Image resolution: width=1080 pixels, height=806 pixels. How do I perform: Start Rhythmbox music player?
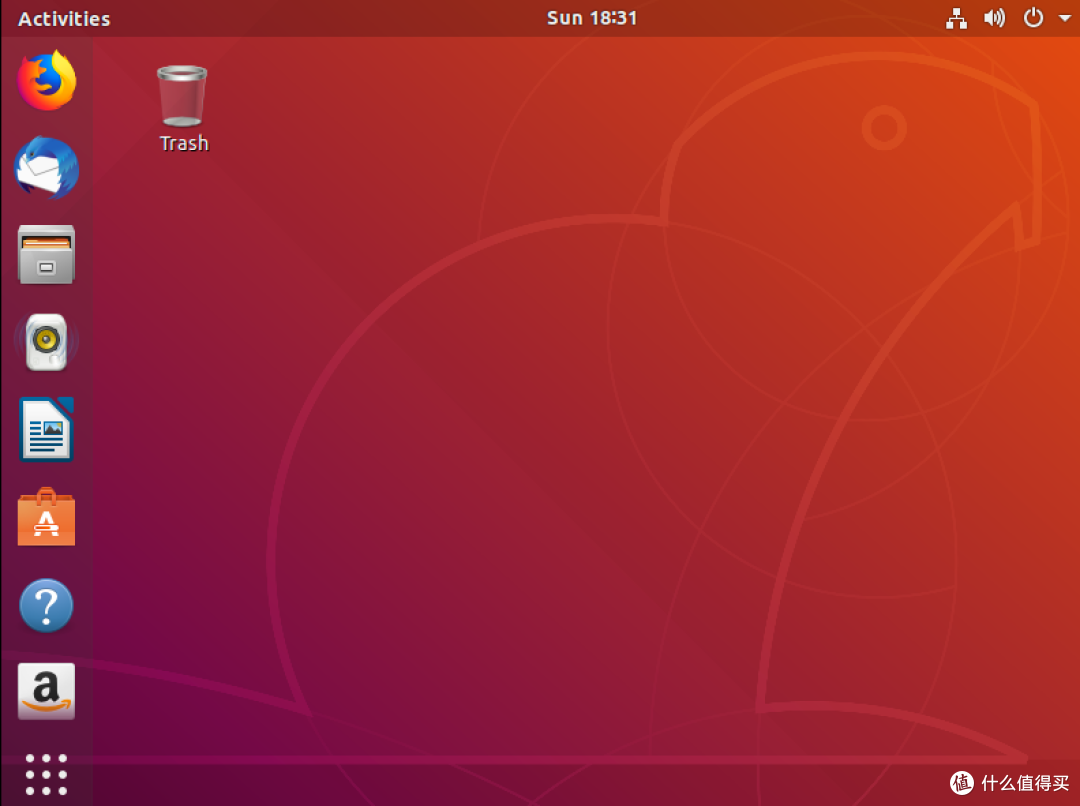46,342
